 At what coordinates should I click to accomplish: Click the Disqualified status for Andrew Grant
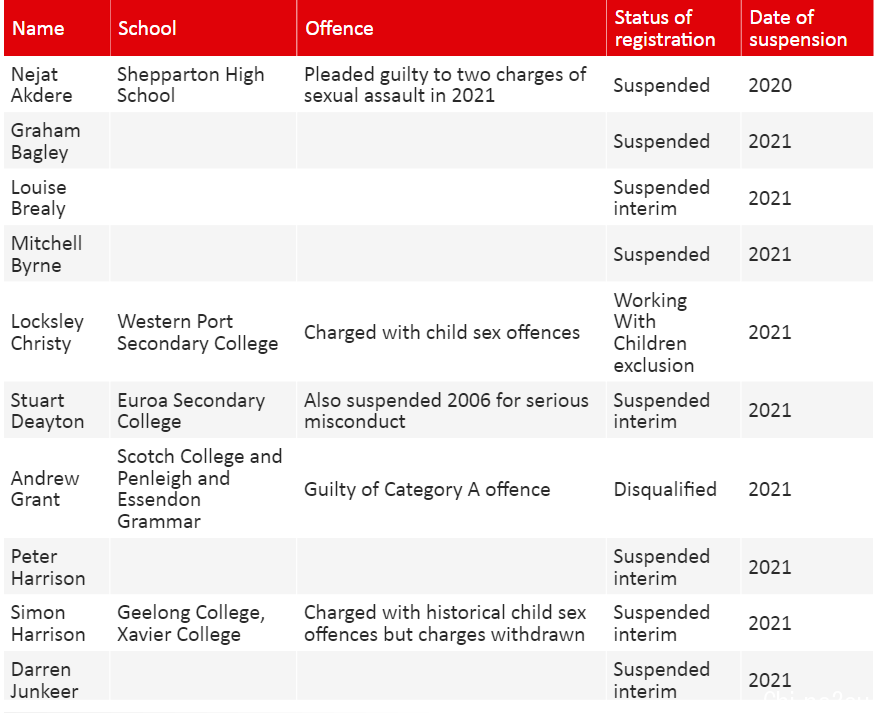point(665,489)
